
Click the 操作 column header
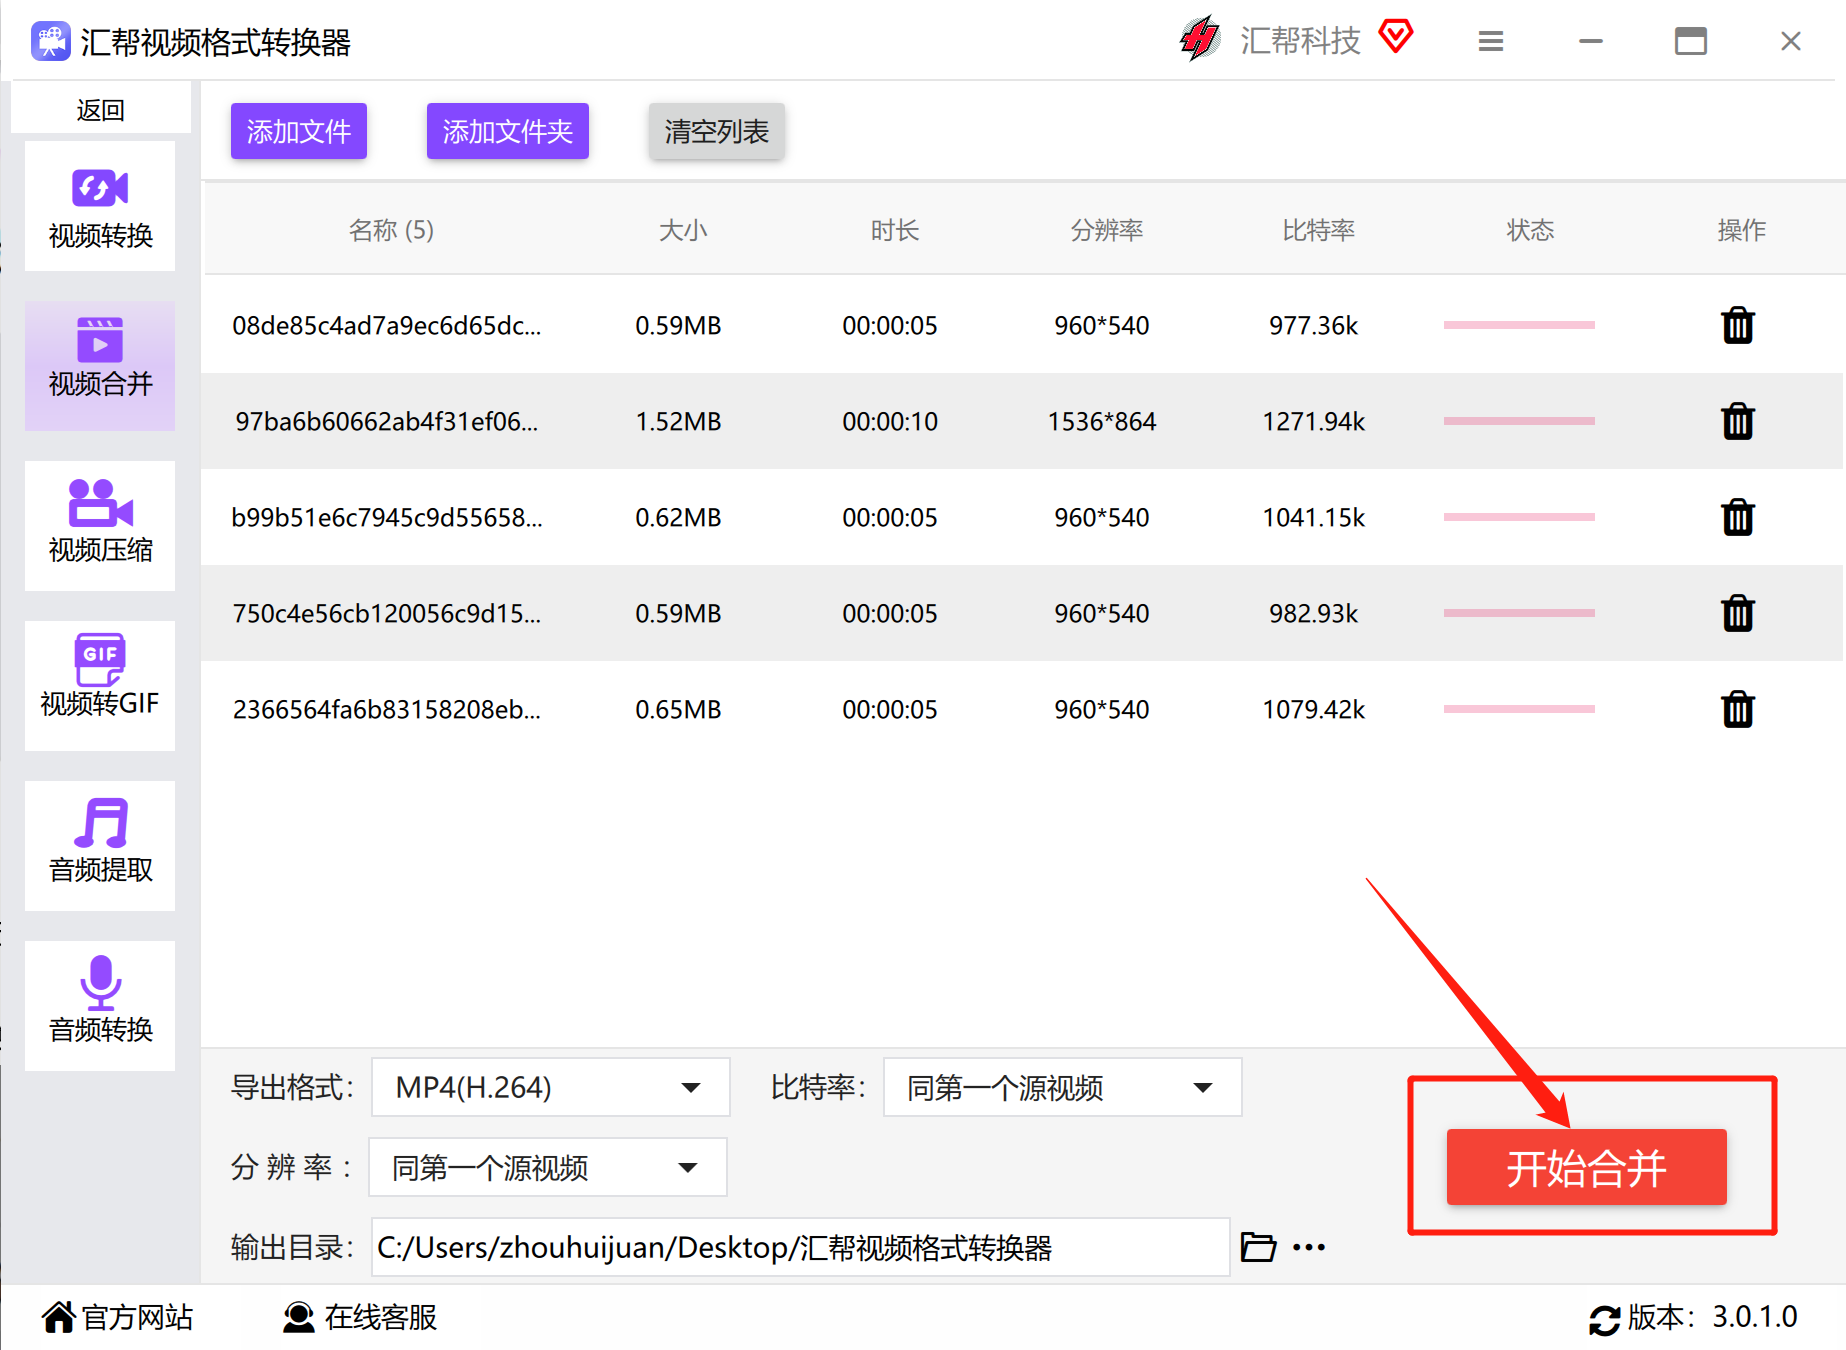pyautogui.click(x=1741, y=230)
